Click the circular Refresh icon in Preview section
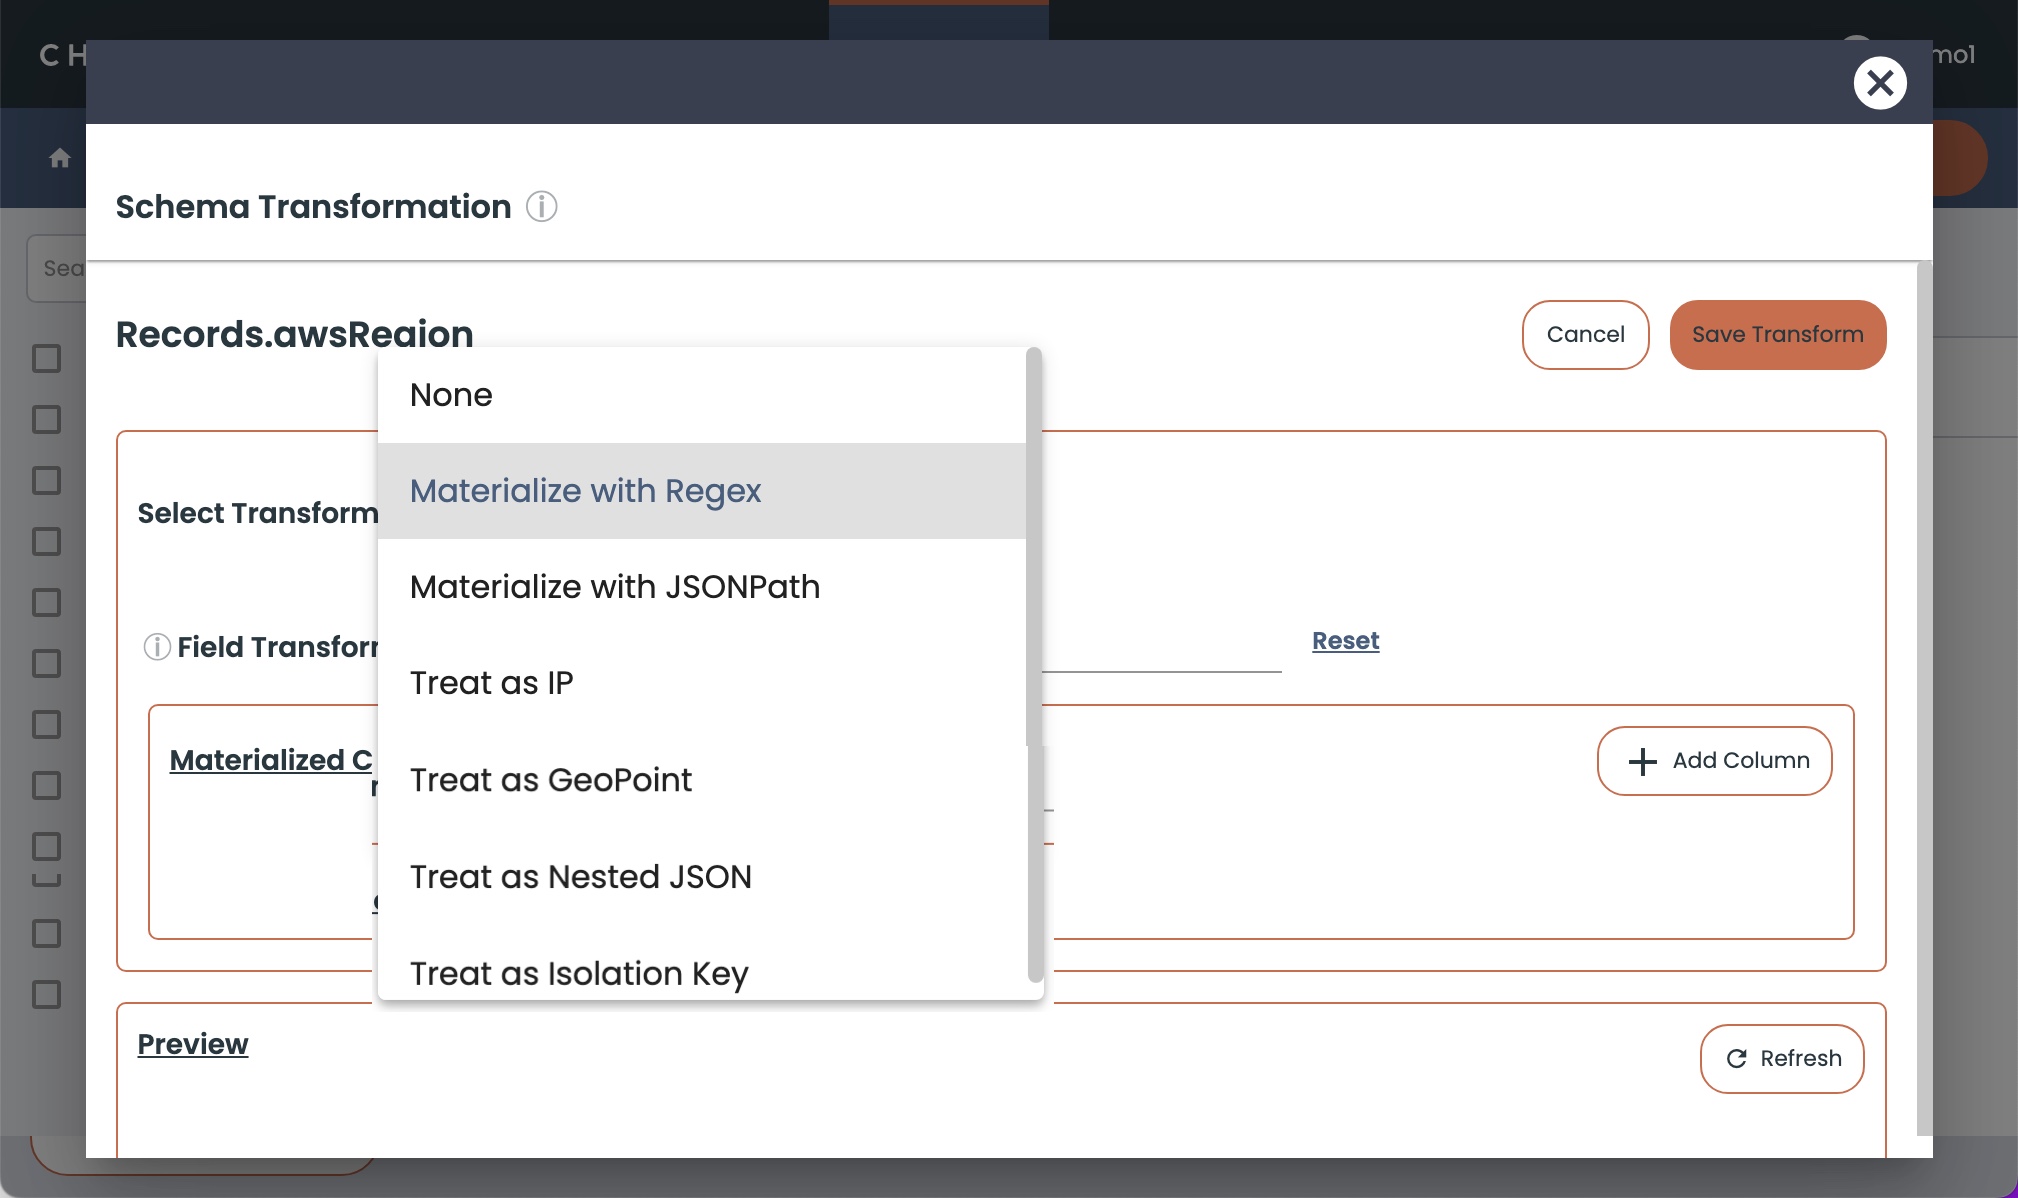 click(x=1736, y=1058)
